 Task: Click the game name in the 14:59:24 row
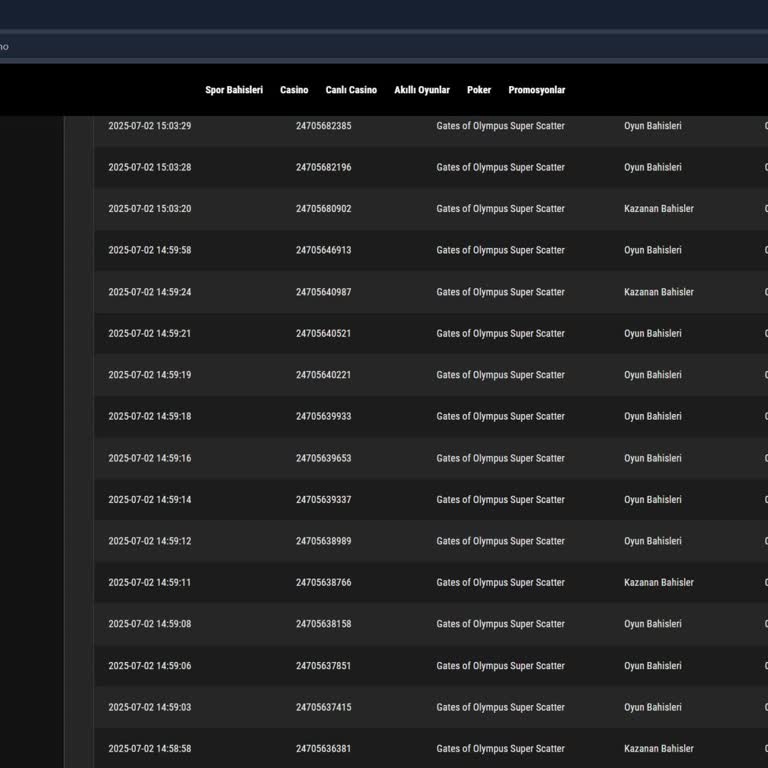pos(500,292)
